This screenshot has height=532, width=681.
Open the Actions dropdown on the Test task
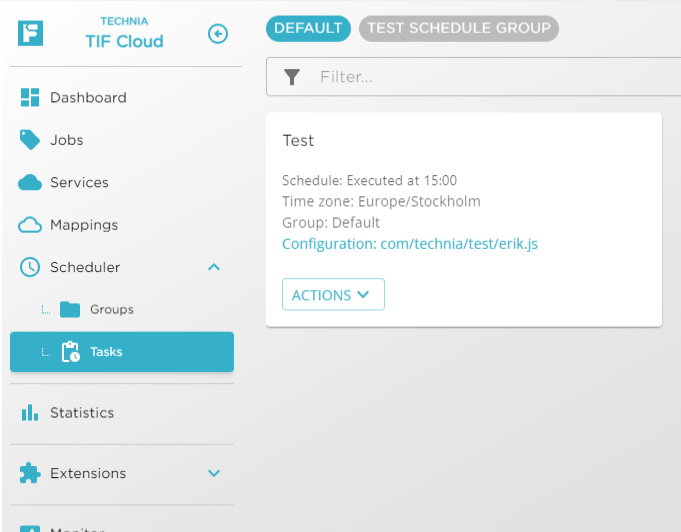click(x=333, y=295)
